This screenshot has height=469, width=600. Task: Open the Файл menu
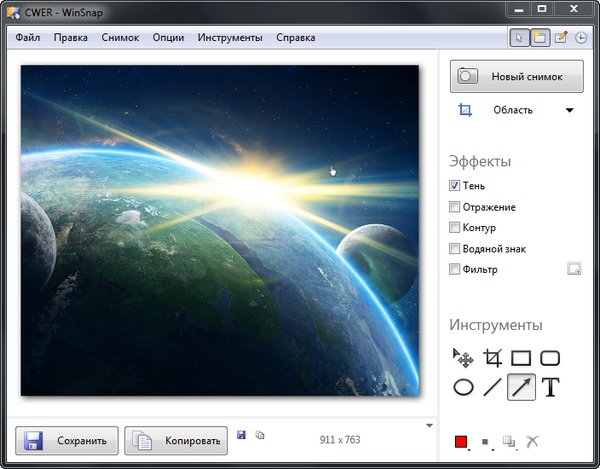click(x=28, y=38)
